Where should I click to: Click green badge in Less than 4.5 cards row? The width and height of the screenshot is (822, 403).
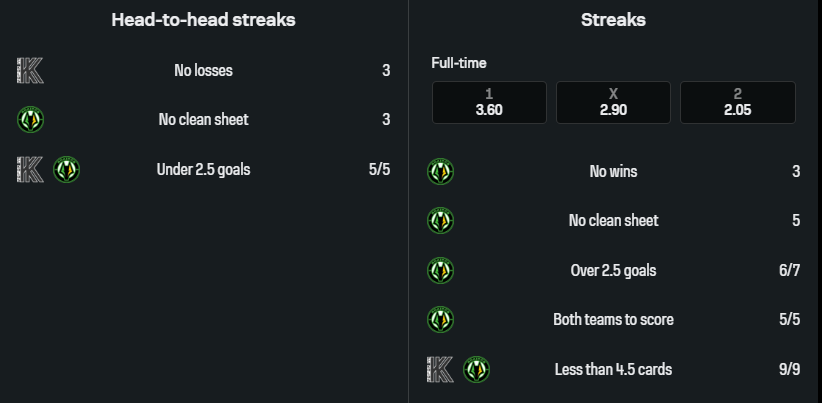(476, 369)
